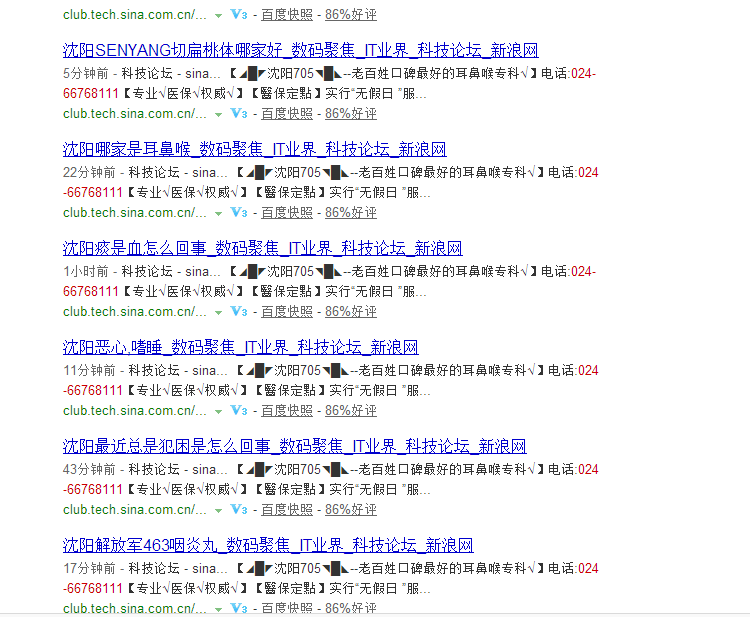Viewport: 750px width, 617px height.
Task: Click the '5分钟前' timestamp text
Action: [x=86, y=73]
